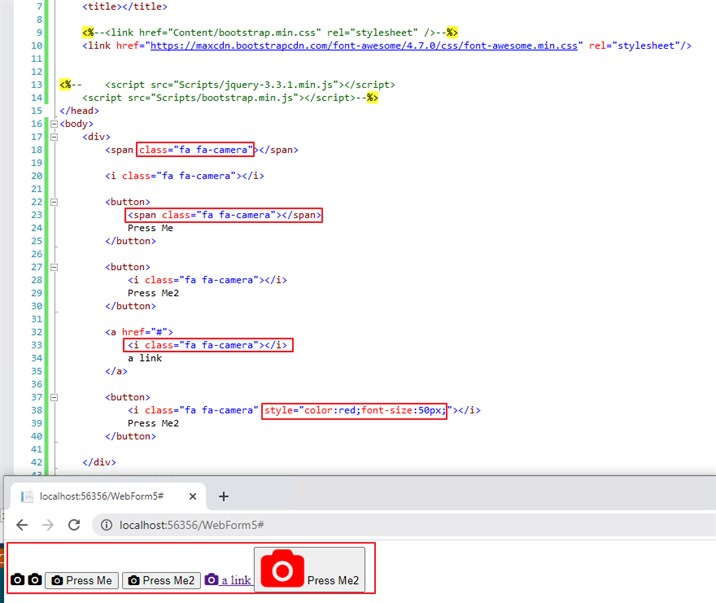Click 'Press Me2' code text on line 39
The height and width of the screenshot is (603, 716).
[x=153, y=423]
